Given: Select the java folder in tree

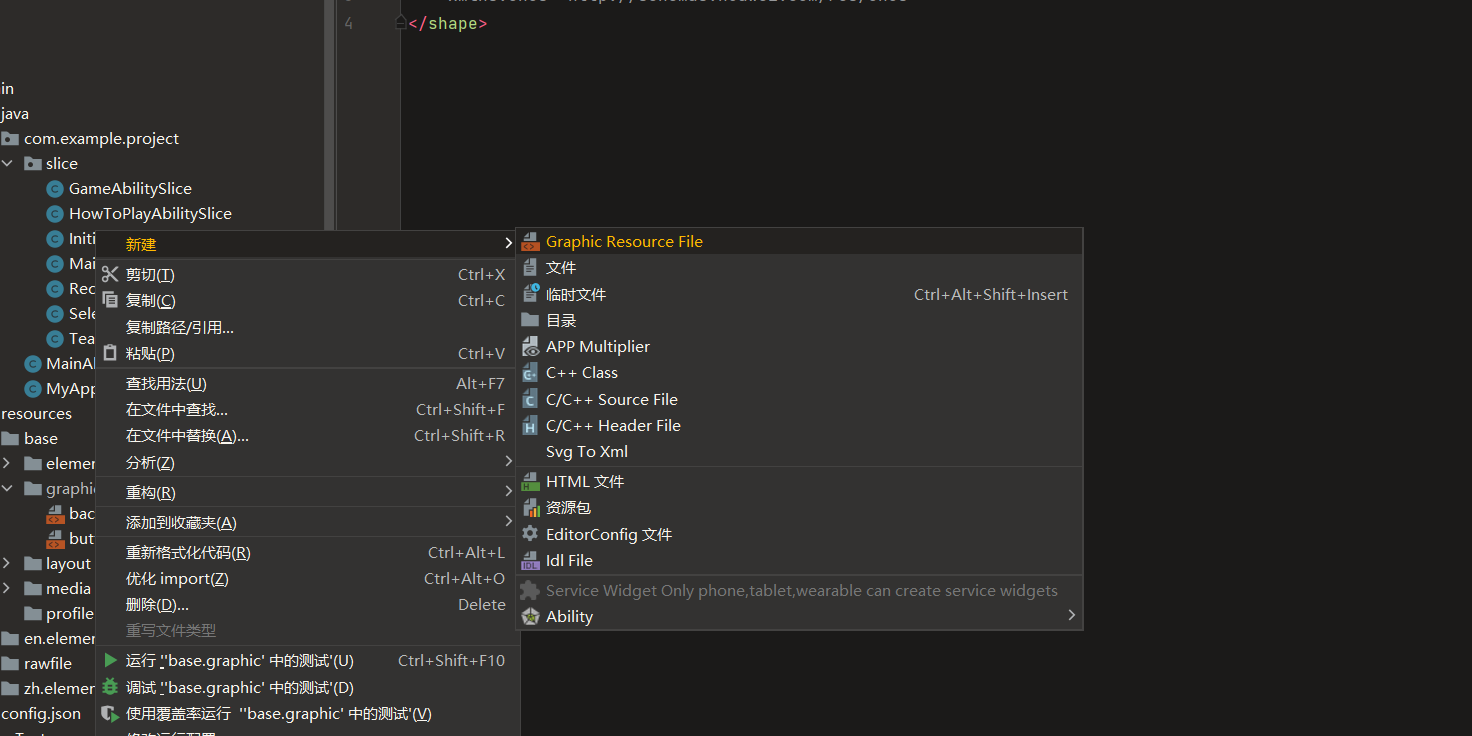Looking at the screenshot, I should coord(15,113).
